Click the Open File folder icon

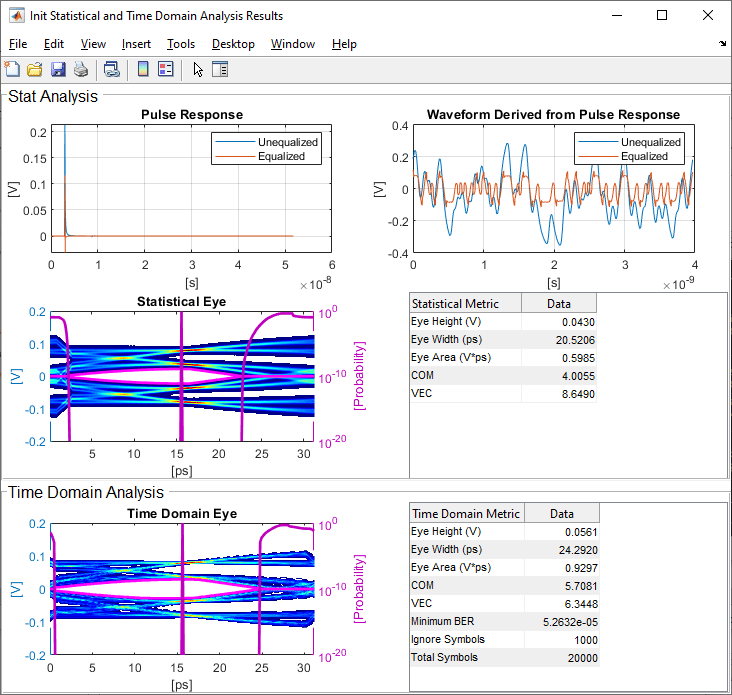pos(35,69)
